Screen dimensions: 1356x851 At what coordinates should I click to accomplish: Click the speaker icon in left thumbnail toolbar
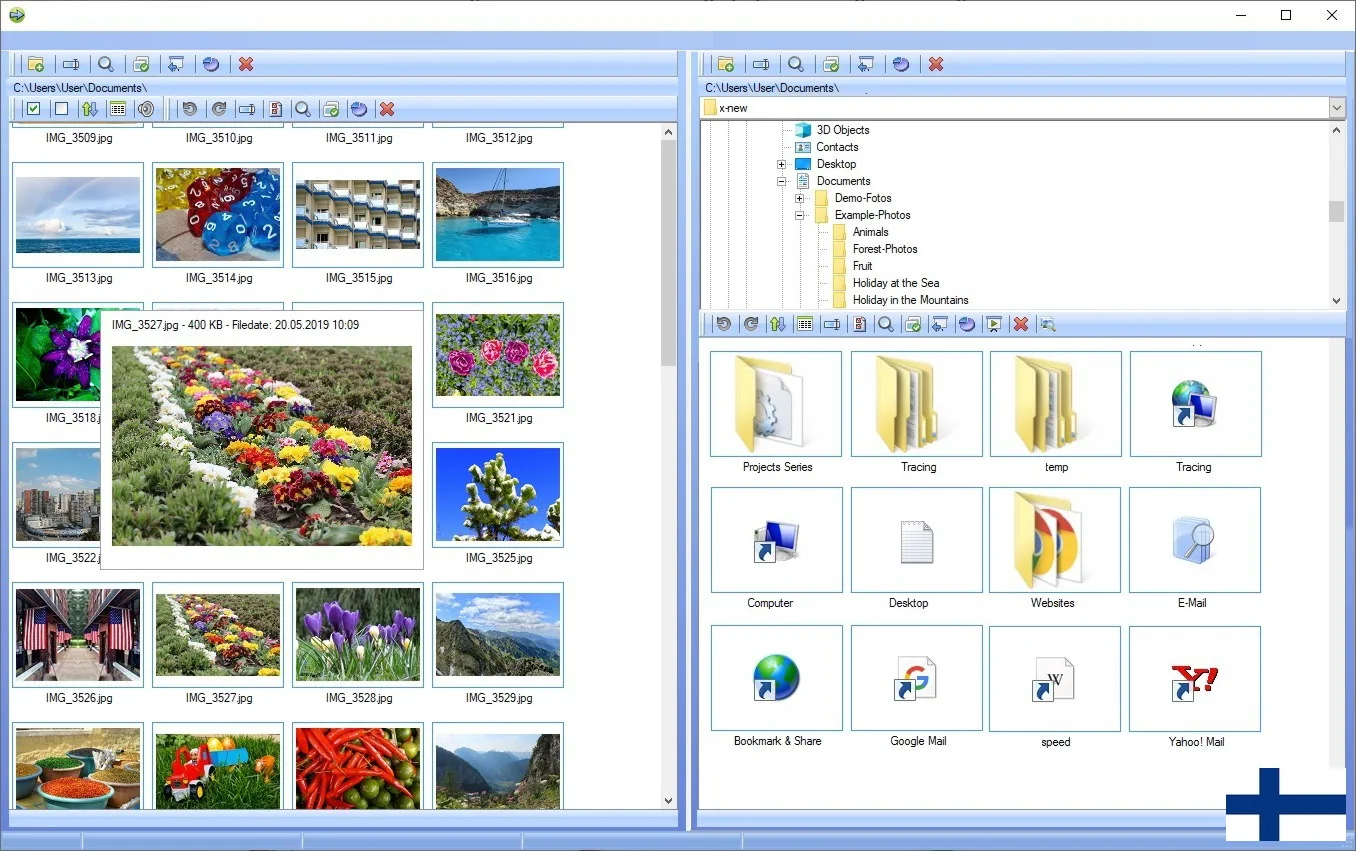[146, 109]
